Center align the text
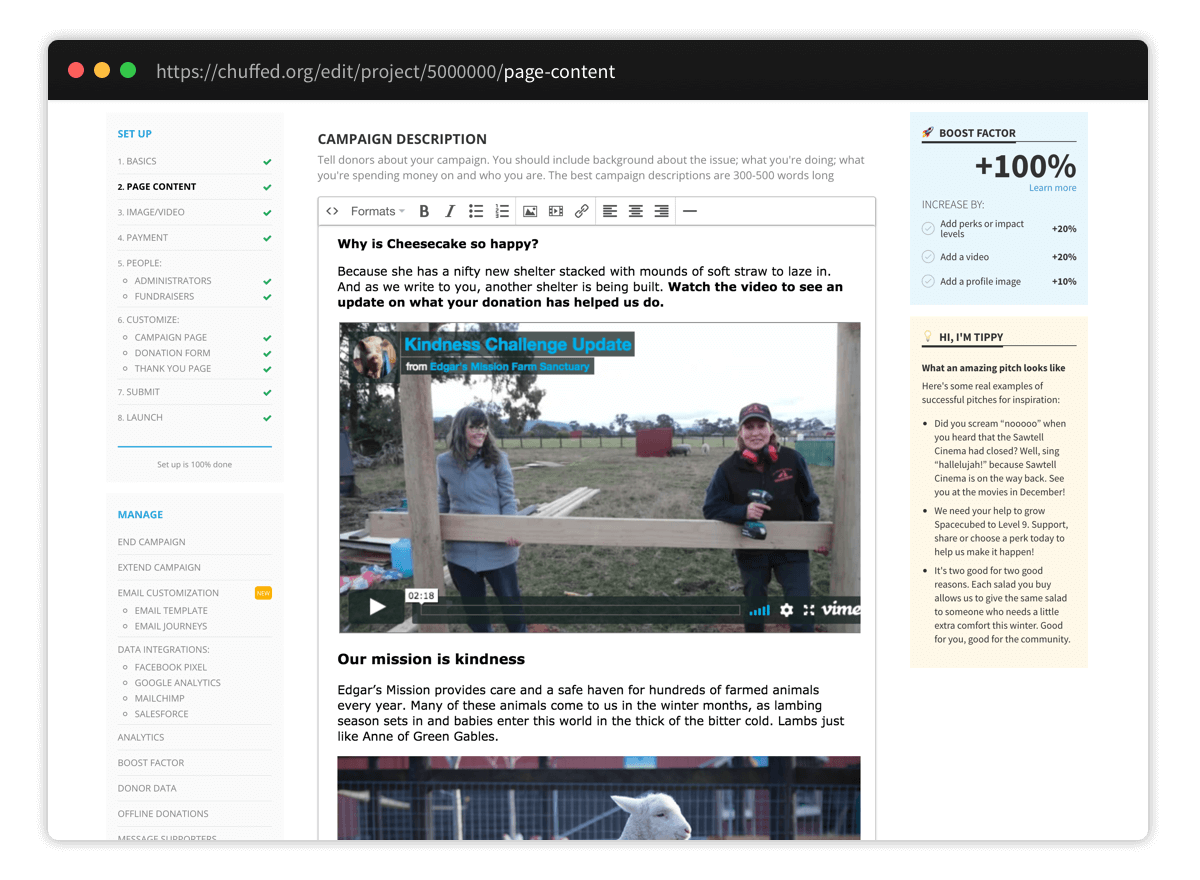1200x880 pixels. tap(635, 211)
